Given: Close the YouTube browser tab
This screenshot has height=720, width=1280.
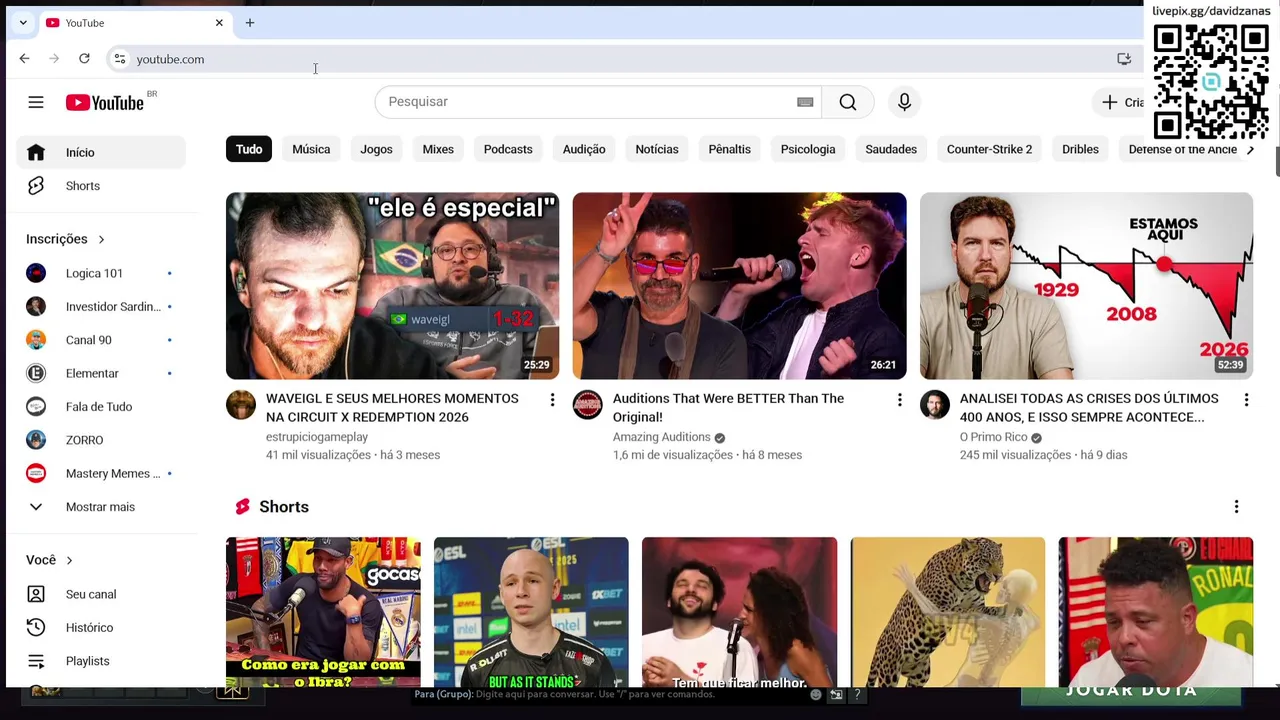Looking at the screenshot, I should click(219, 23).
